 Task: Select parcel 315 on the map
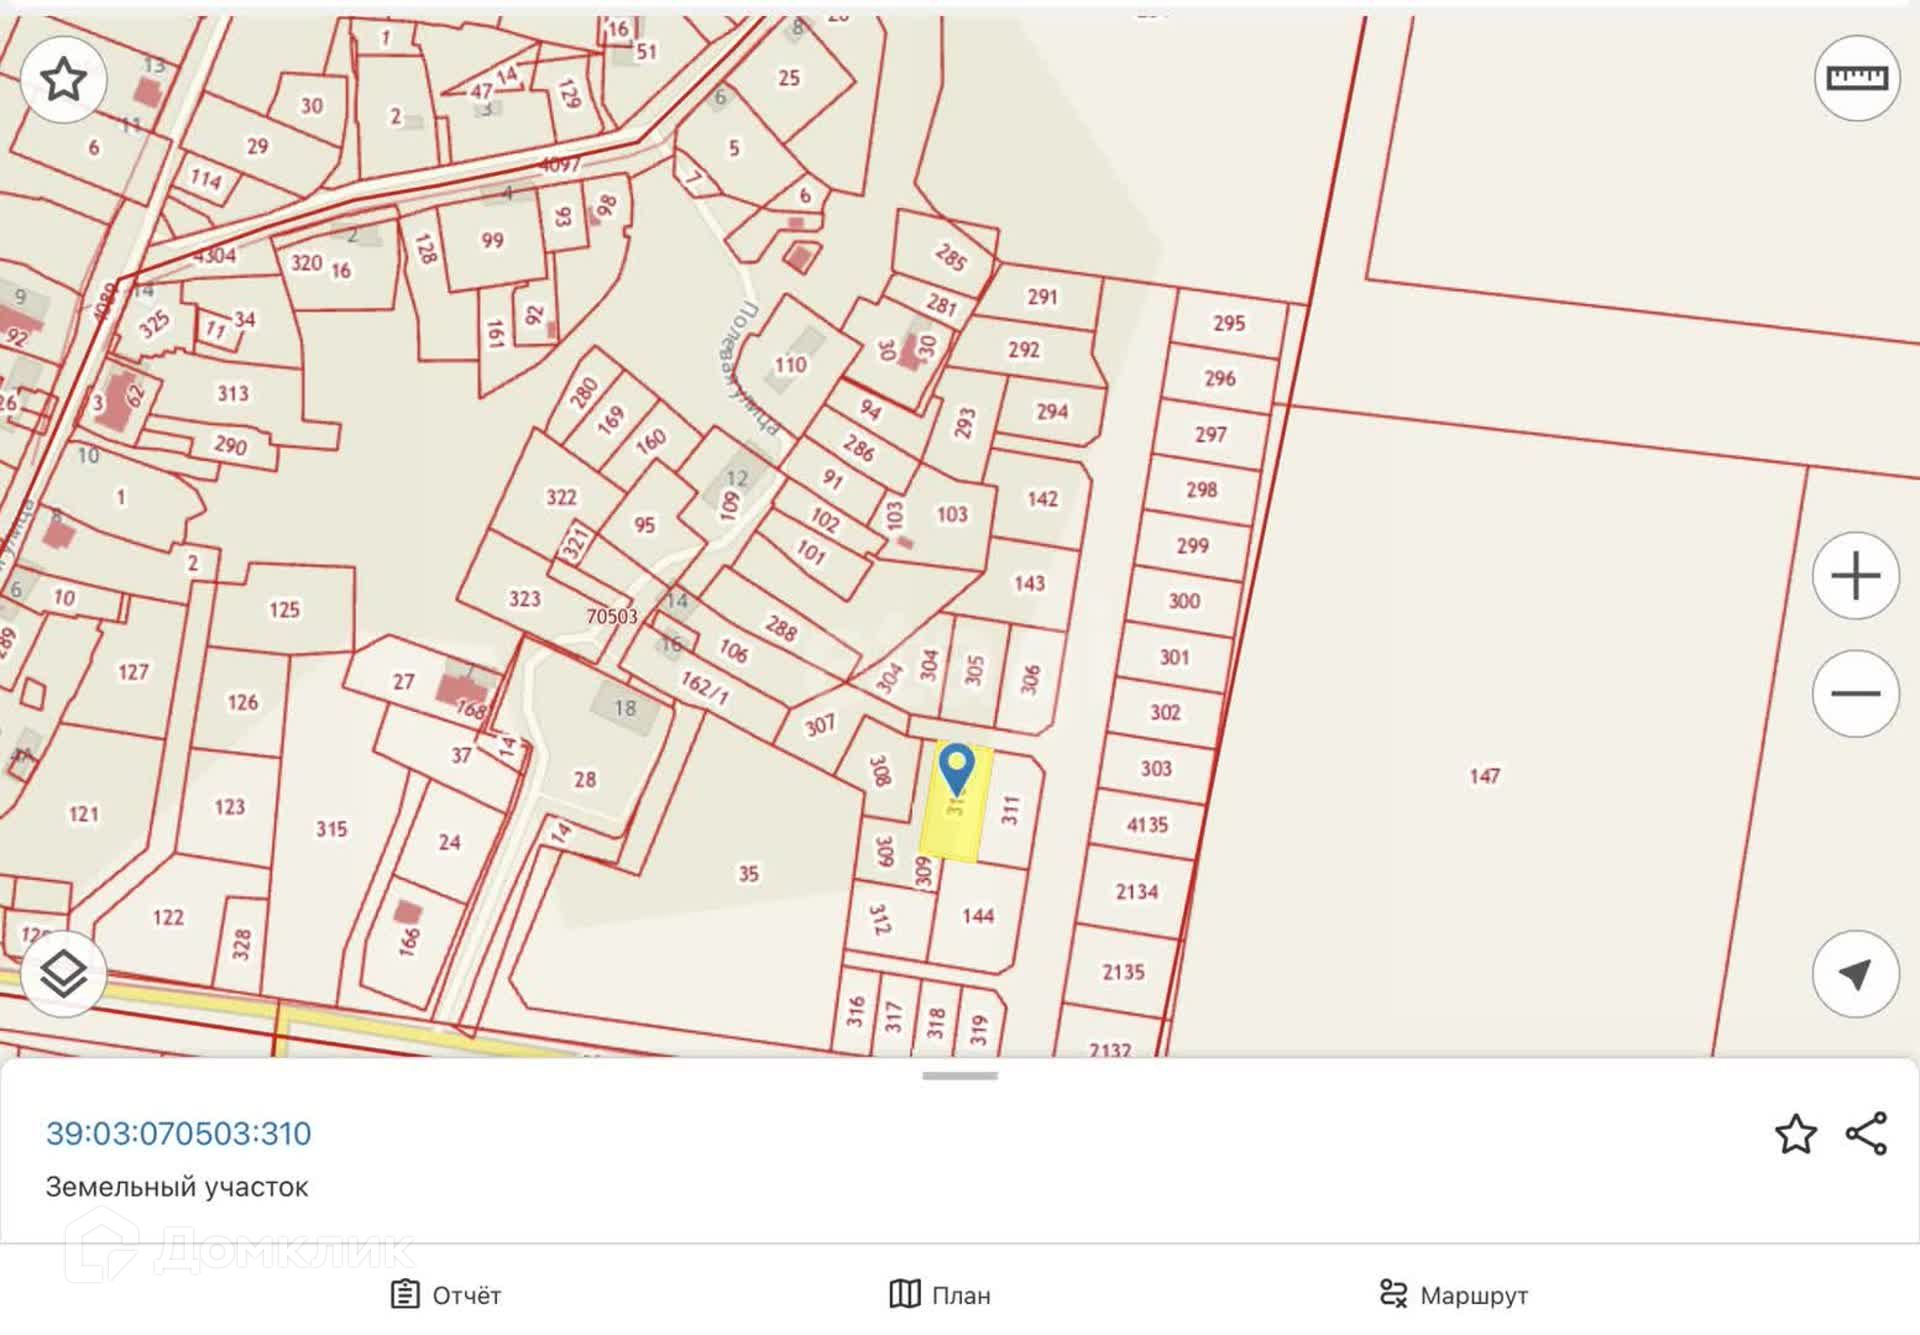[331, 829]
